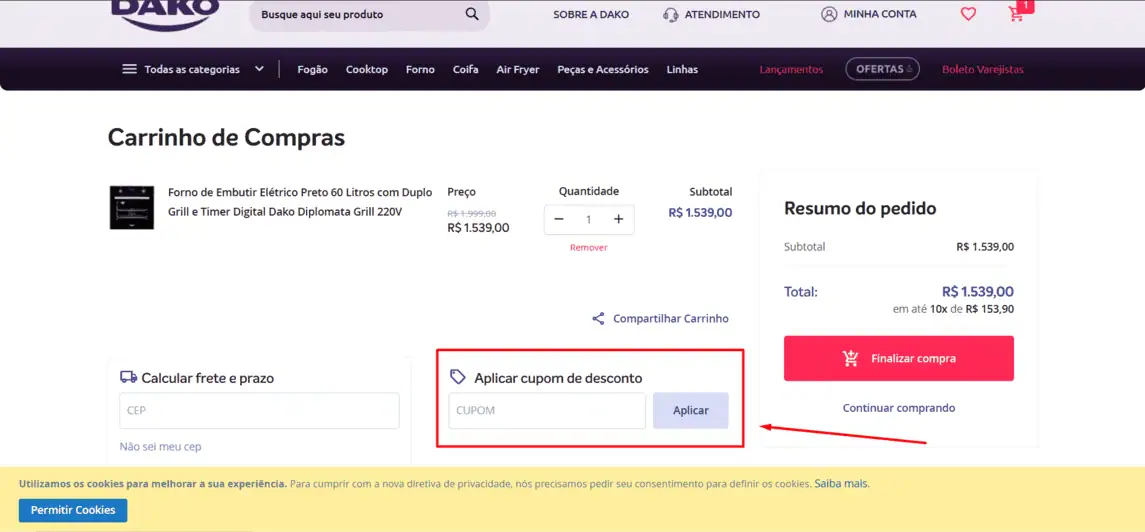
Task: Open the Fogão menu
Action: coord(313,69)
